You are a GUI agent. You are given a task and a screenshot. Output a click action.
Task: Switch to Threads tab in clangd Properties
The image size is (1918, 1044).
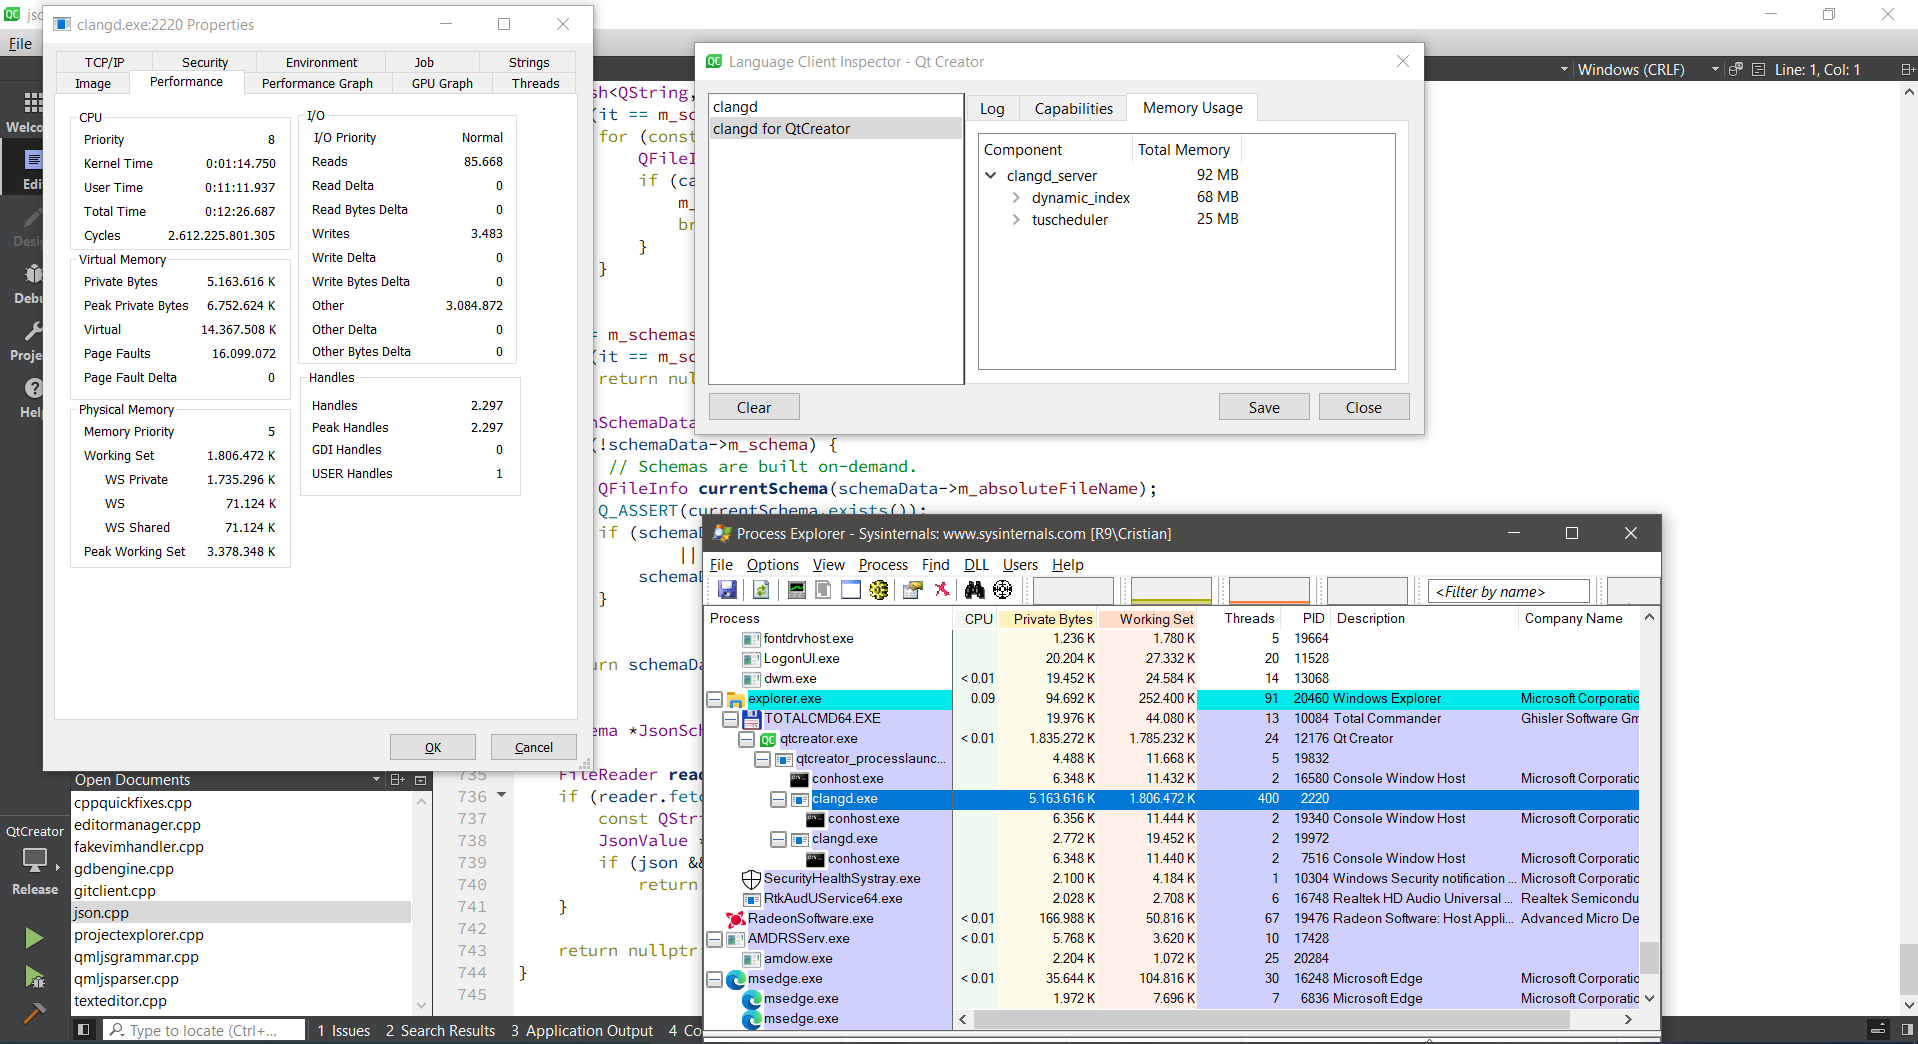click(x=535, y=84)
